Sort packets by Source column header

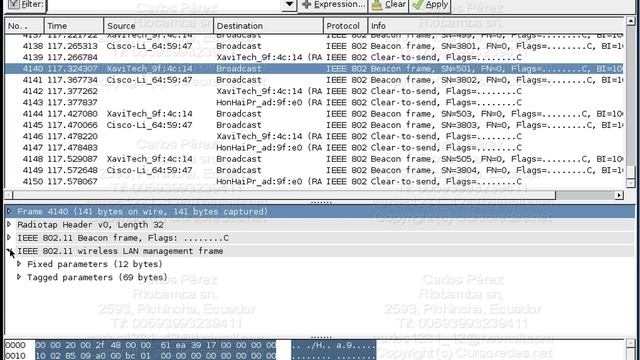coord(159,26)
